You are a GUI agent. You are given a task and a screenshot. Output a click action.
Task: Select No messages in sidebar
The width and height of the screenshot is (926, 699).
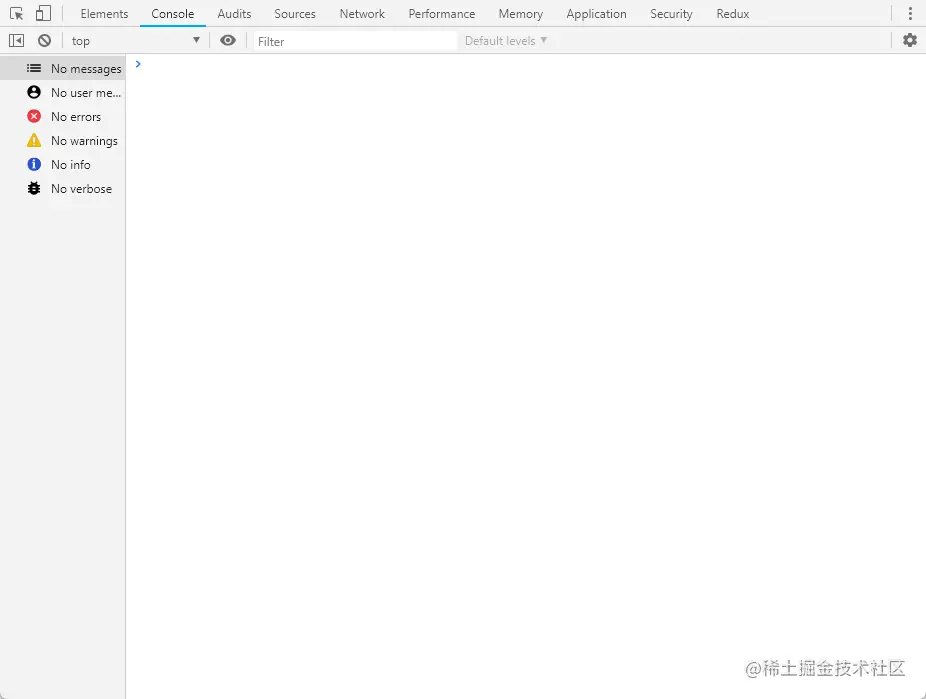[x=63, y=68]
